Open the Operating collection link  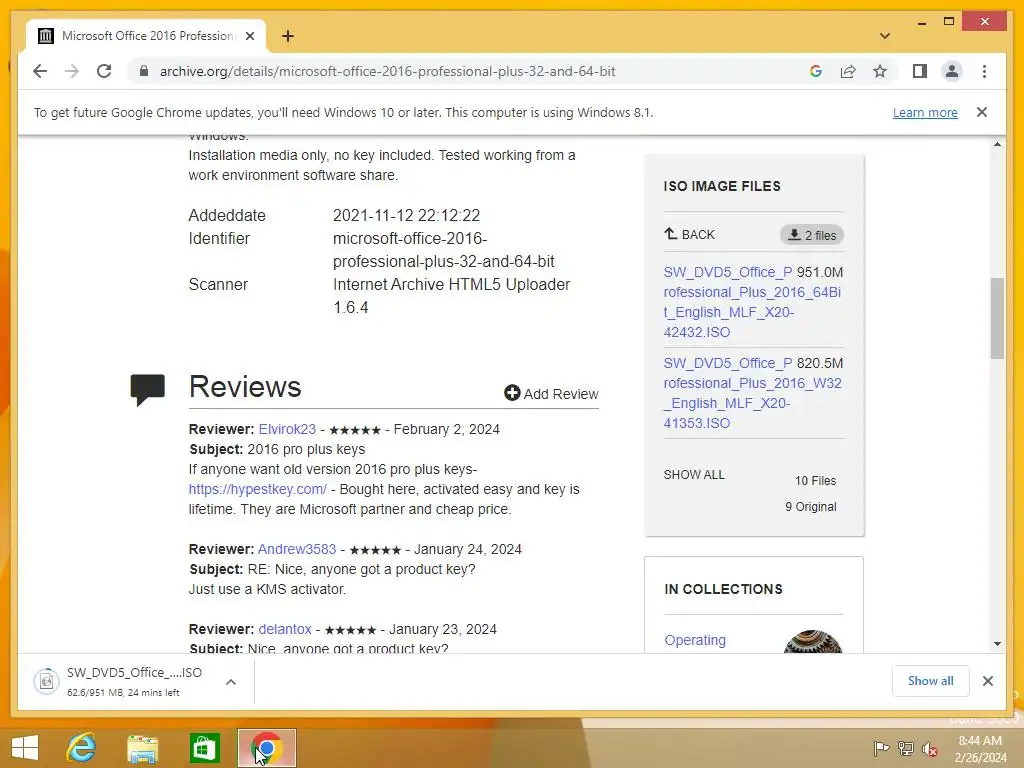point(695,640)
